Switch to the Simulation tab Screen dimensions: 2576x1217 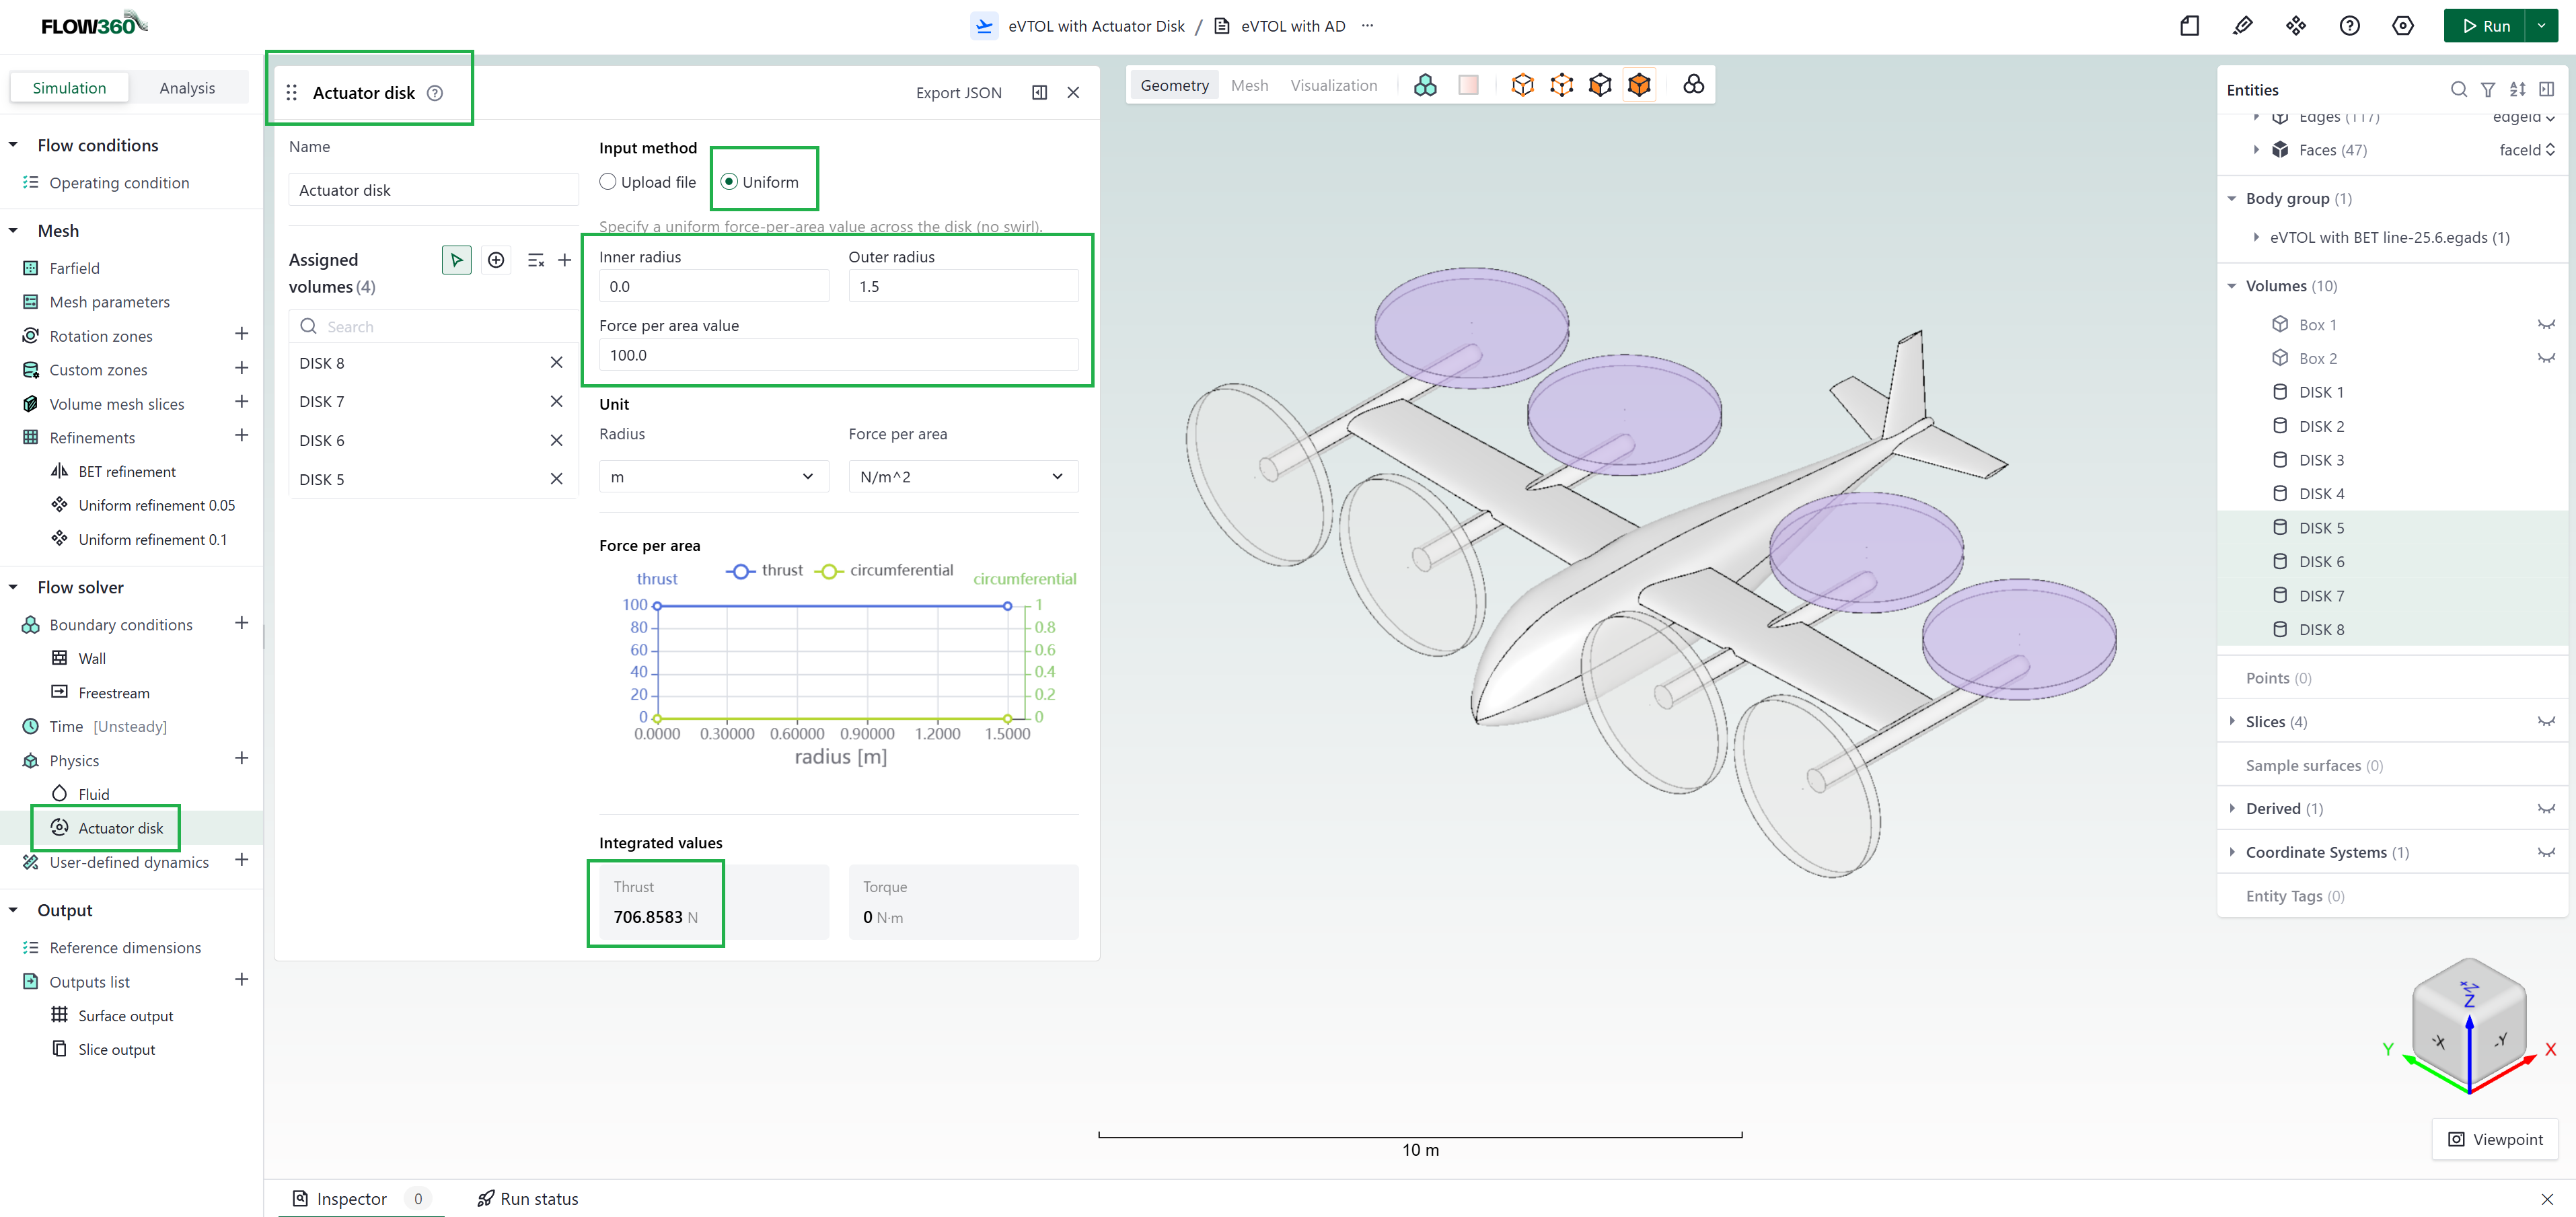pos(69,88)
